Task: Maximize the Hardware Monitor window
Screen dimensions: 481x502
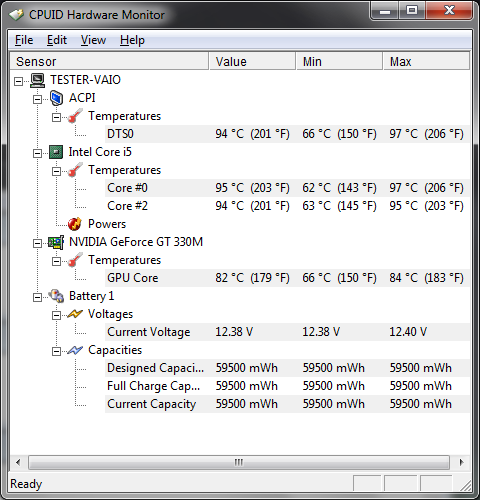Action: 412,11
